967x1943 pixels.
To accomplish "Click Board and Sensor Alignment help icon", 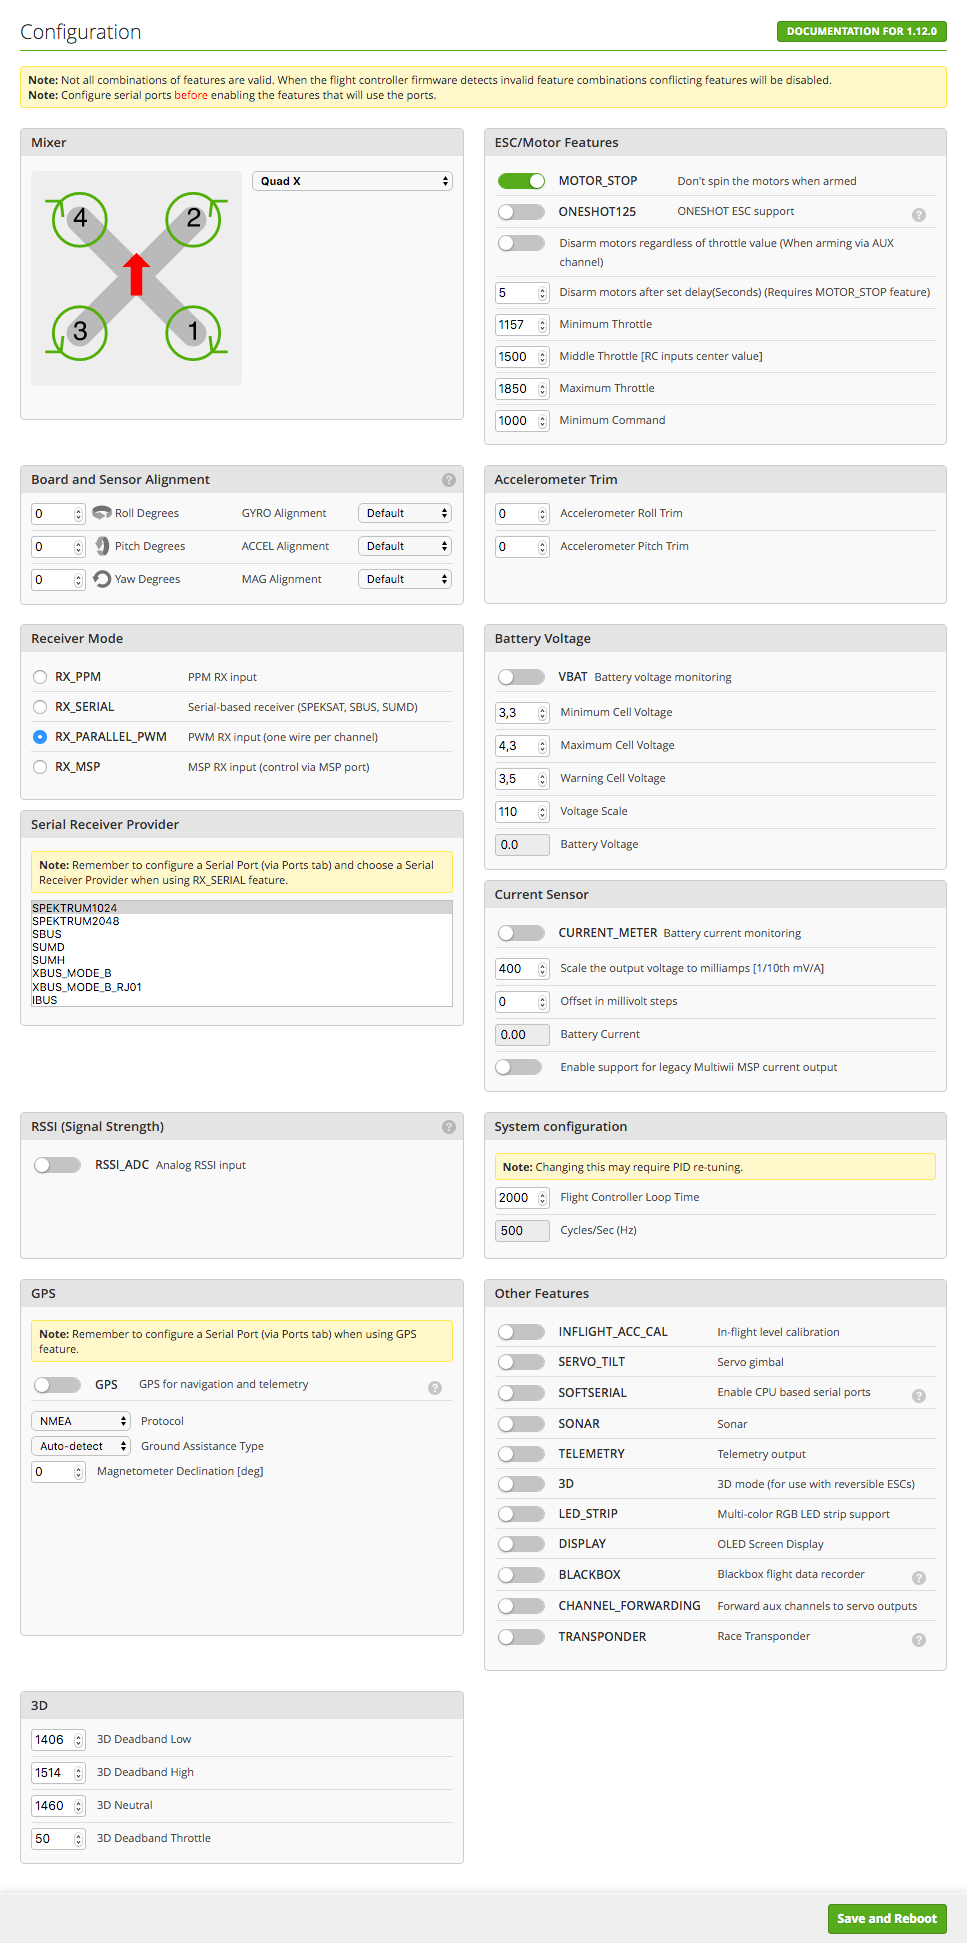I will pyautogui.click(x=448, y=480).
